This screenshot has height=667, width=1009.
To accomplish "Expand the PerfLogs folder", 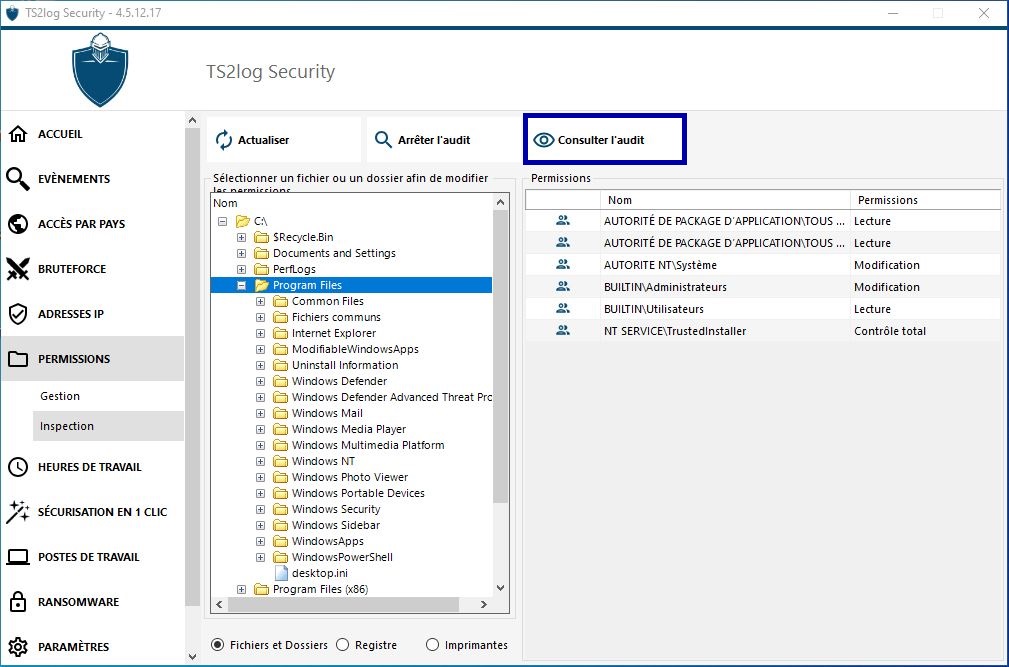I will [241, 269].
